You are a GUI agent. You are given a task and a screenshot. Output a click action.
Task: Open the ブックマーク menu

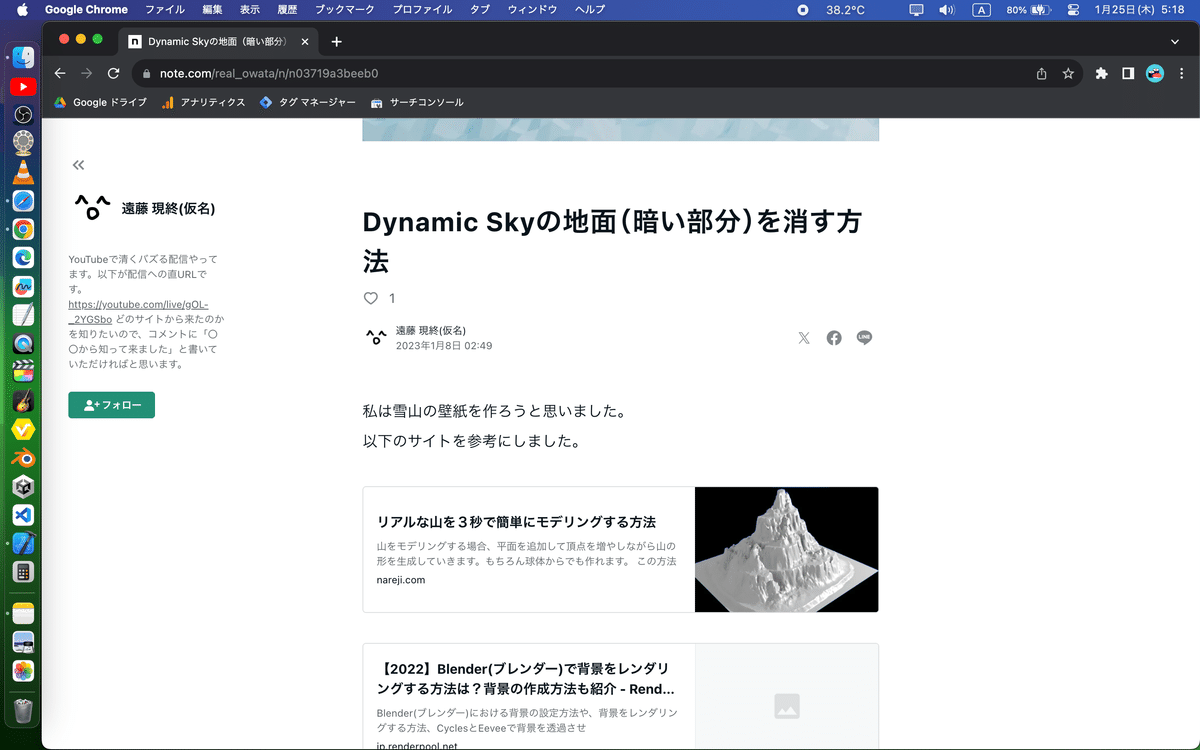coord(345,10)
